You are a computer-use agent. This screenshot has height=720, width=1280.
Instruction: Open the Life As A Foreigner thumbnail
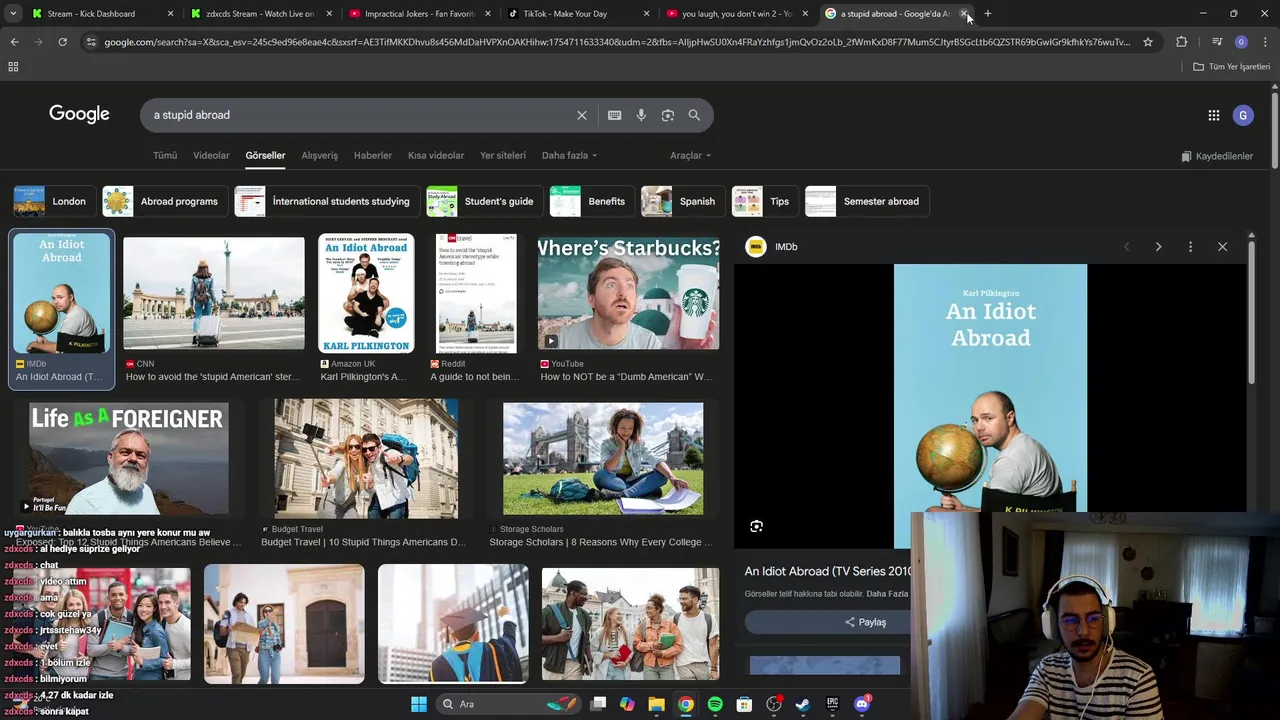coord(128,458)
